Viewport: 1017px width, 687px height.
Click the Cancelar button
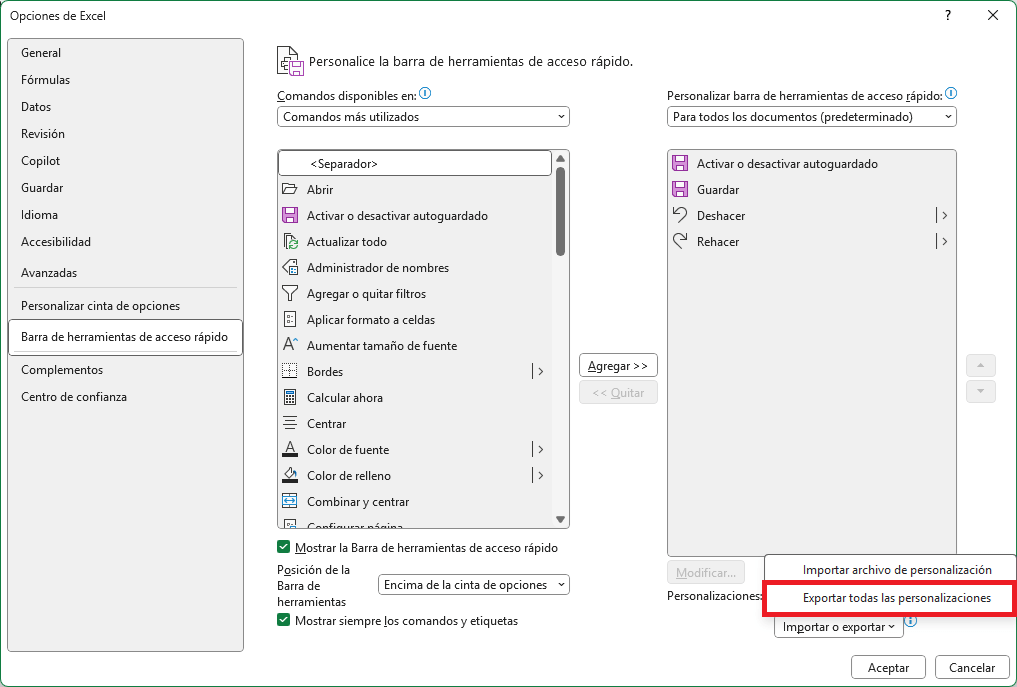972,668
